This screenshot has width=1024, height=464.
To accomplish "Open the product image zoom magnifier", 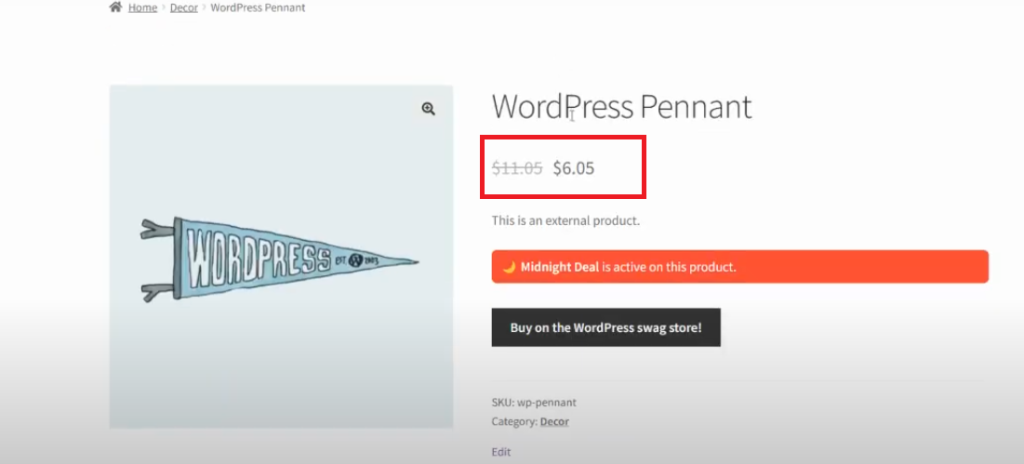I will [x=428, y=109].
